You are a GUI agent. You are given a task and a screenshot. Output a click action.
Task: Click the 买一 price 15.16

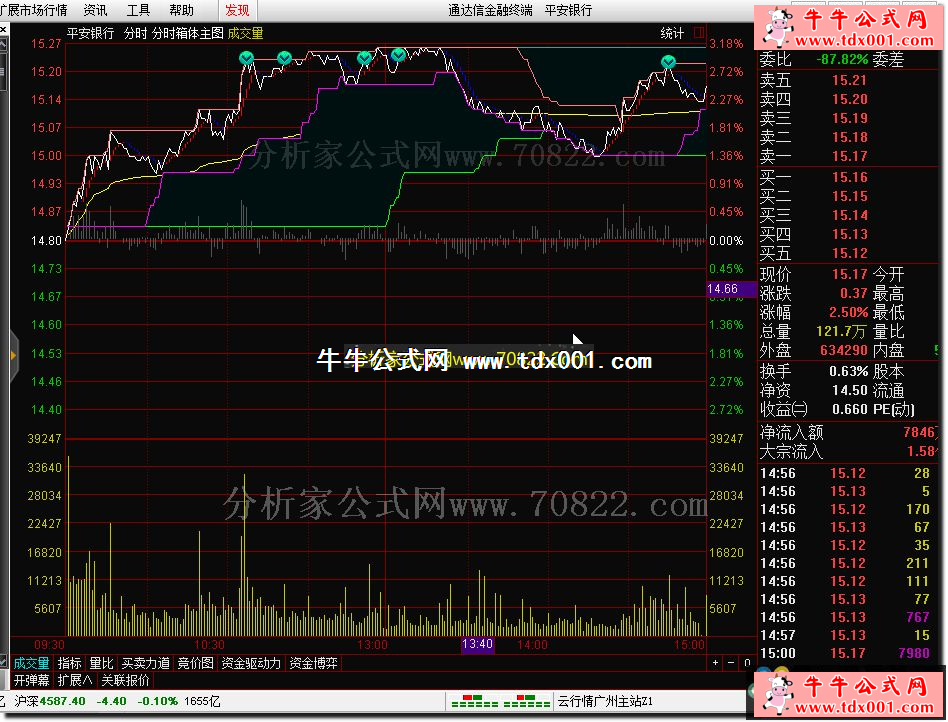849,177
